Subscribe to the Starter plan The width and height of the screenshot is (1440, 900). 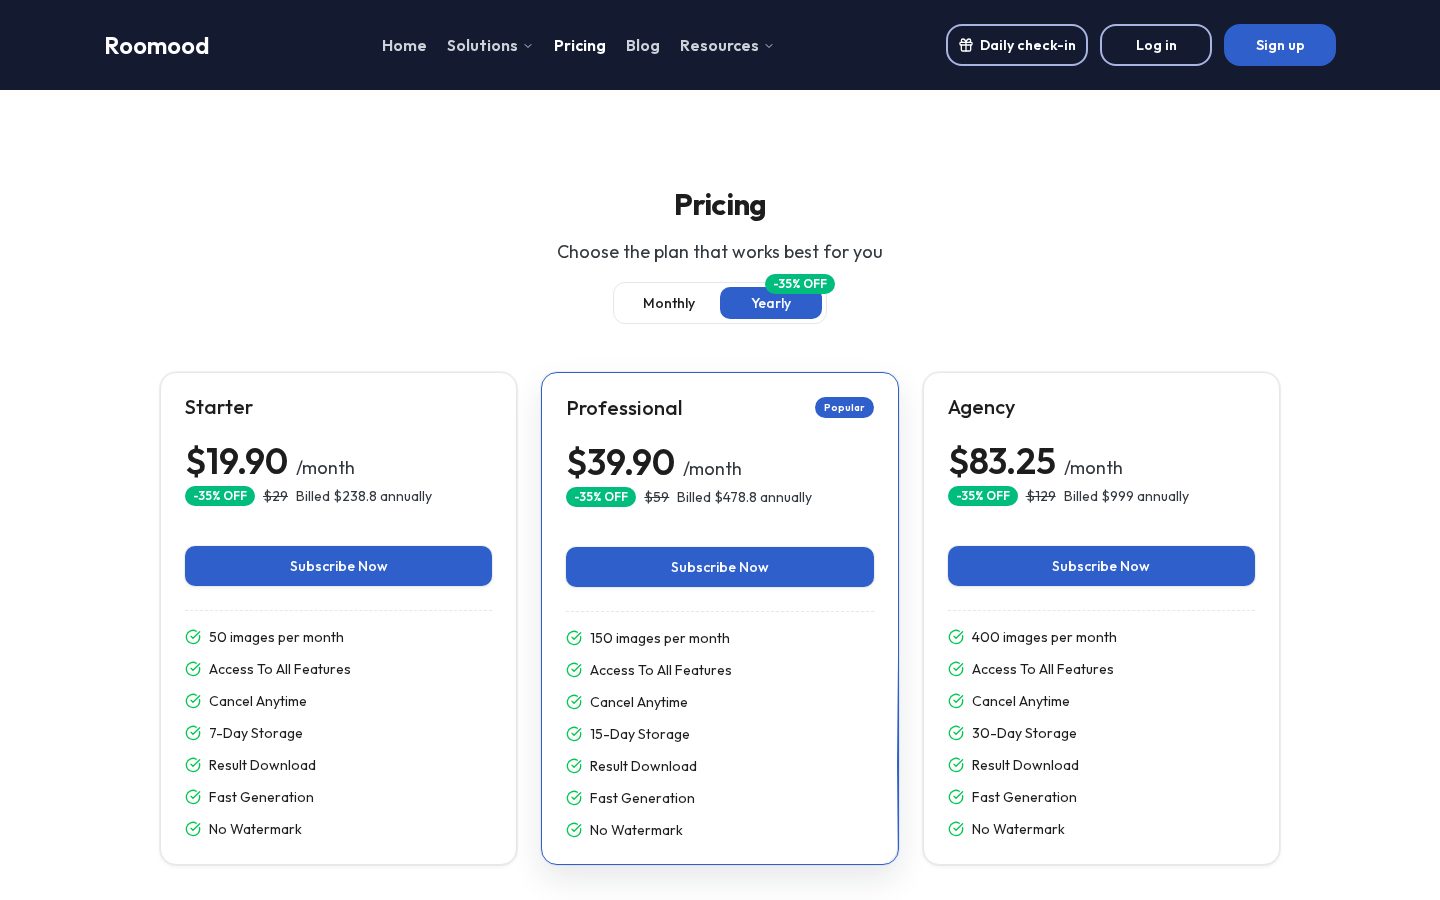point(338,566)
